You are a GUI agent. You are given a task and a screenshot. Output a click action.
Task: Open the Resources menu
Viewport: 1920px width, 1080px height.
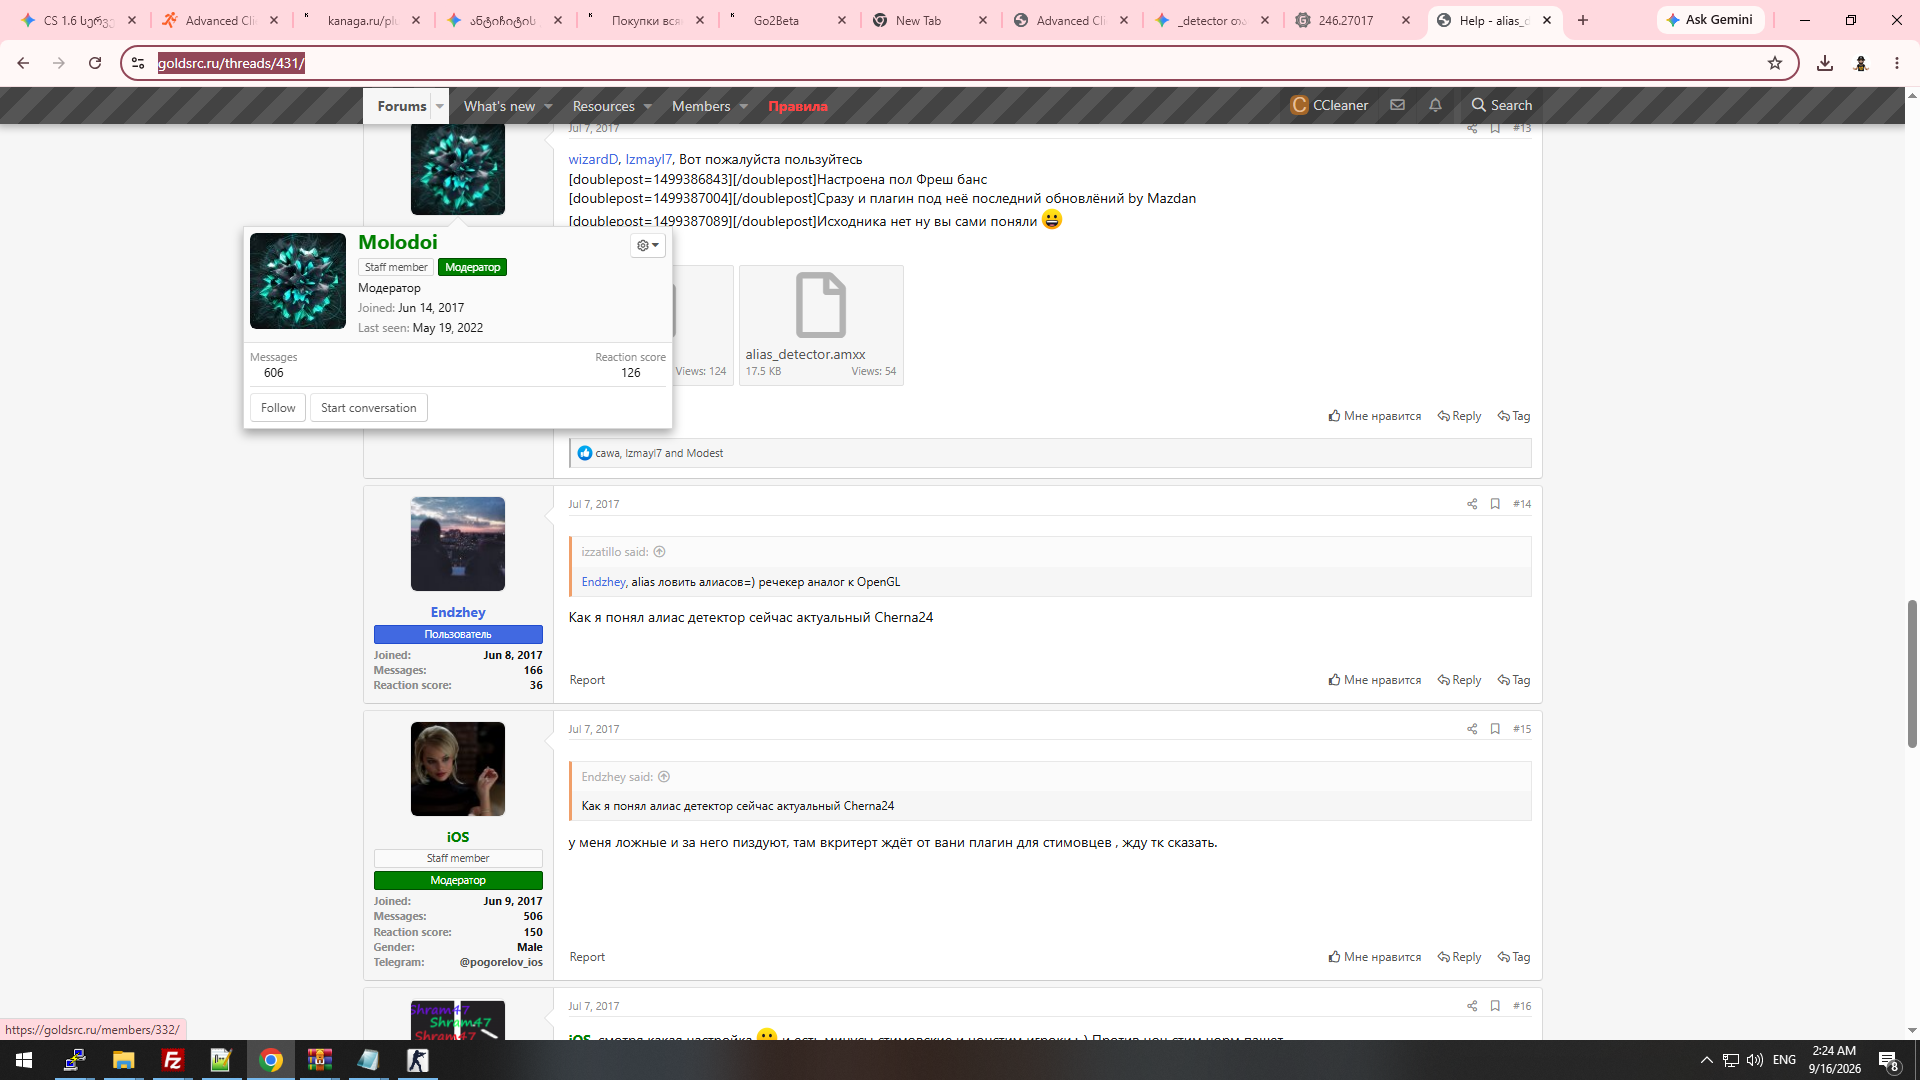pyautogui.click(x=603, y=106)
